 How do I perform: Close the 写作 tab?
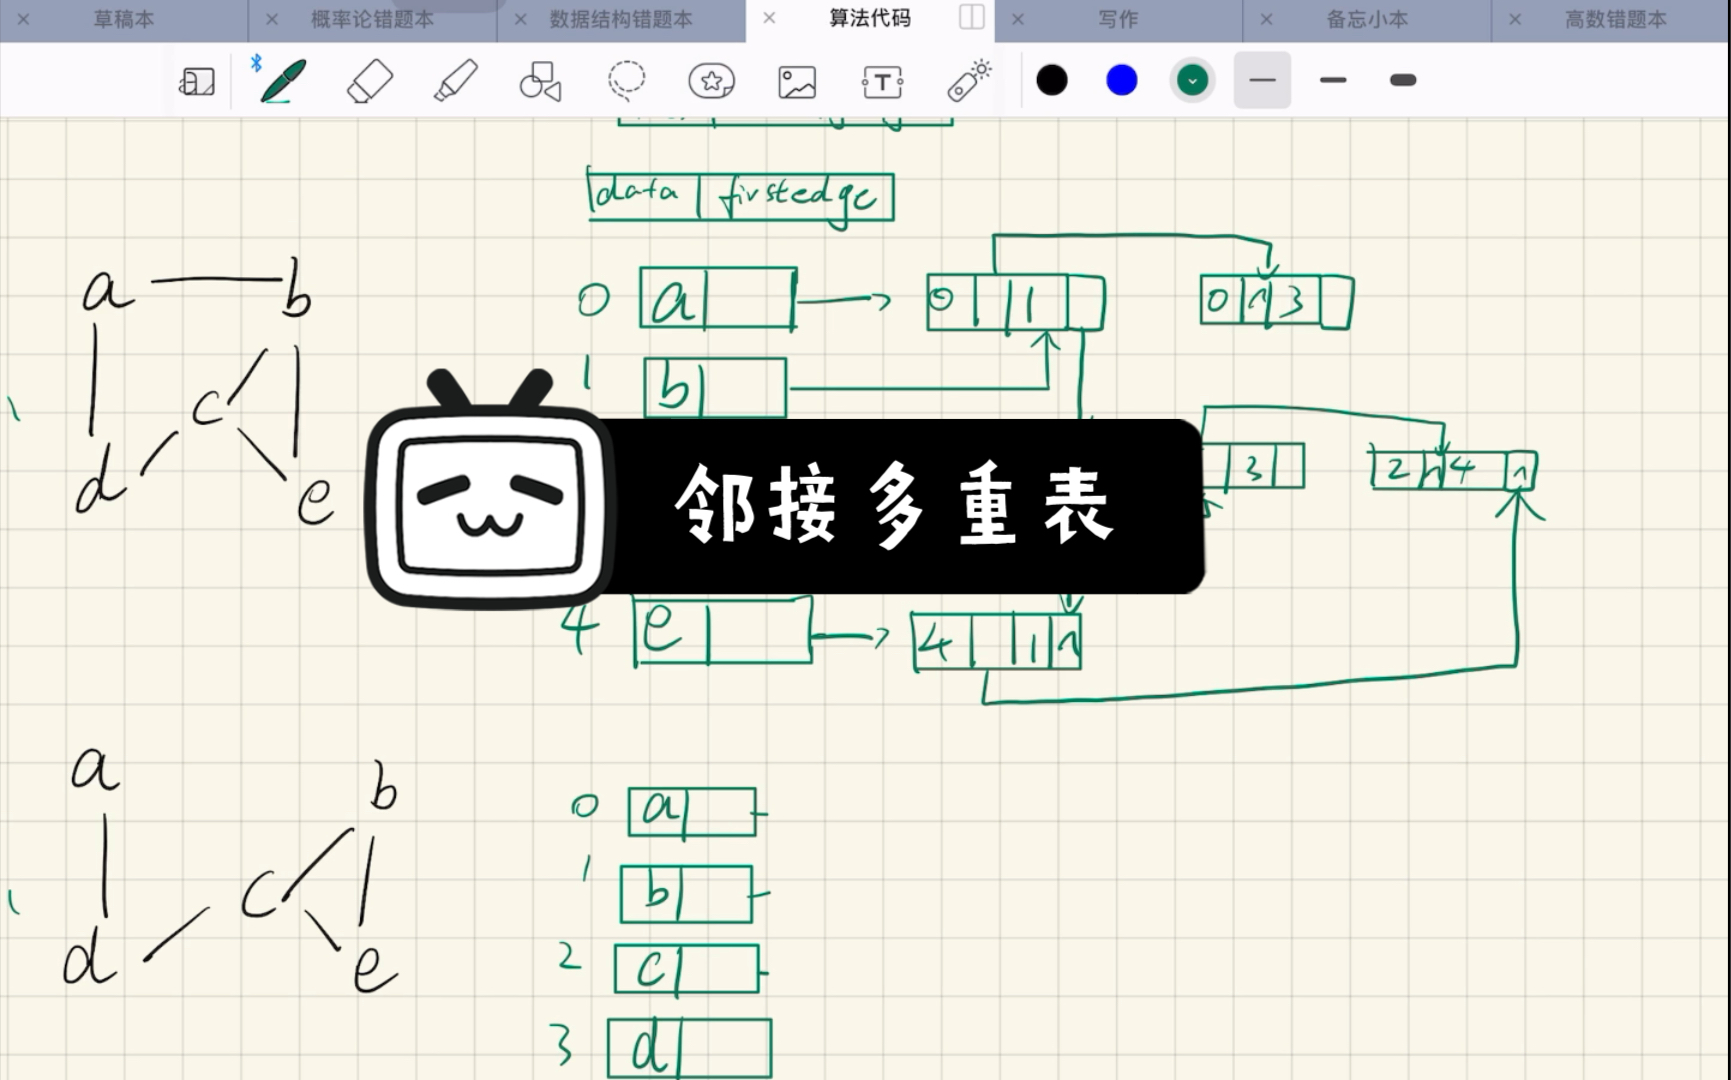click(x=1017, y=19)
